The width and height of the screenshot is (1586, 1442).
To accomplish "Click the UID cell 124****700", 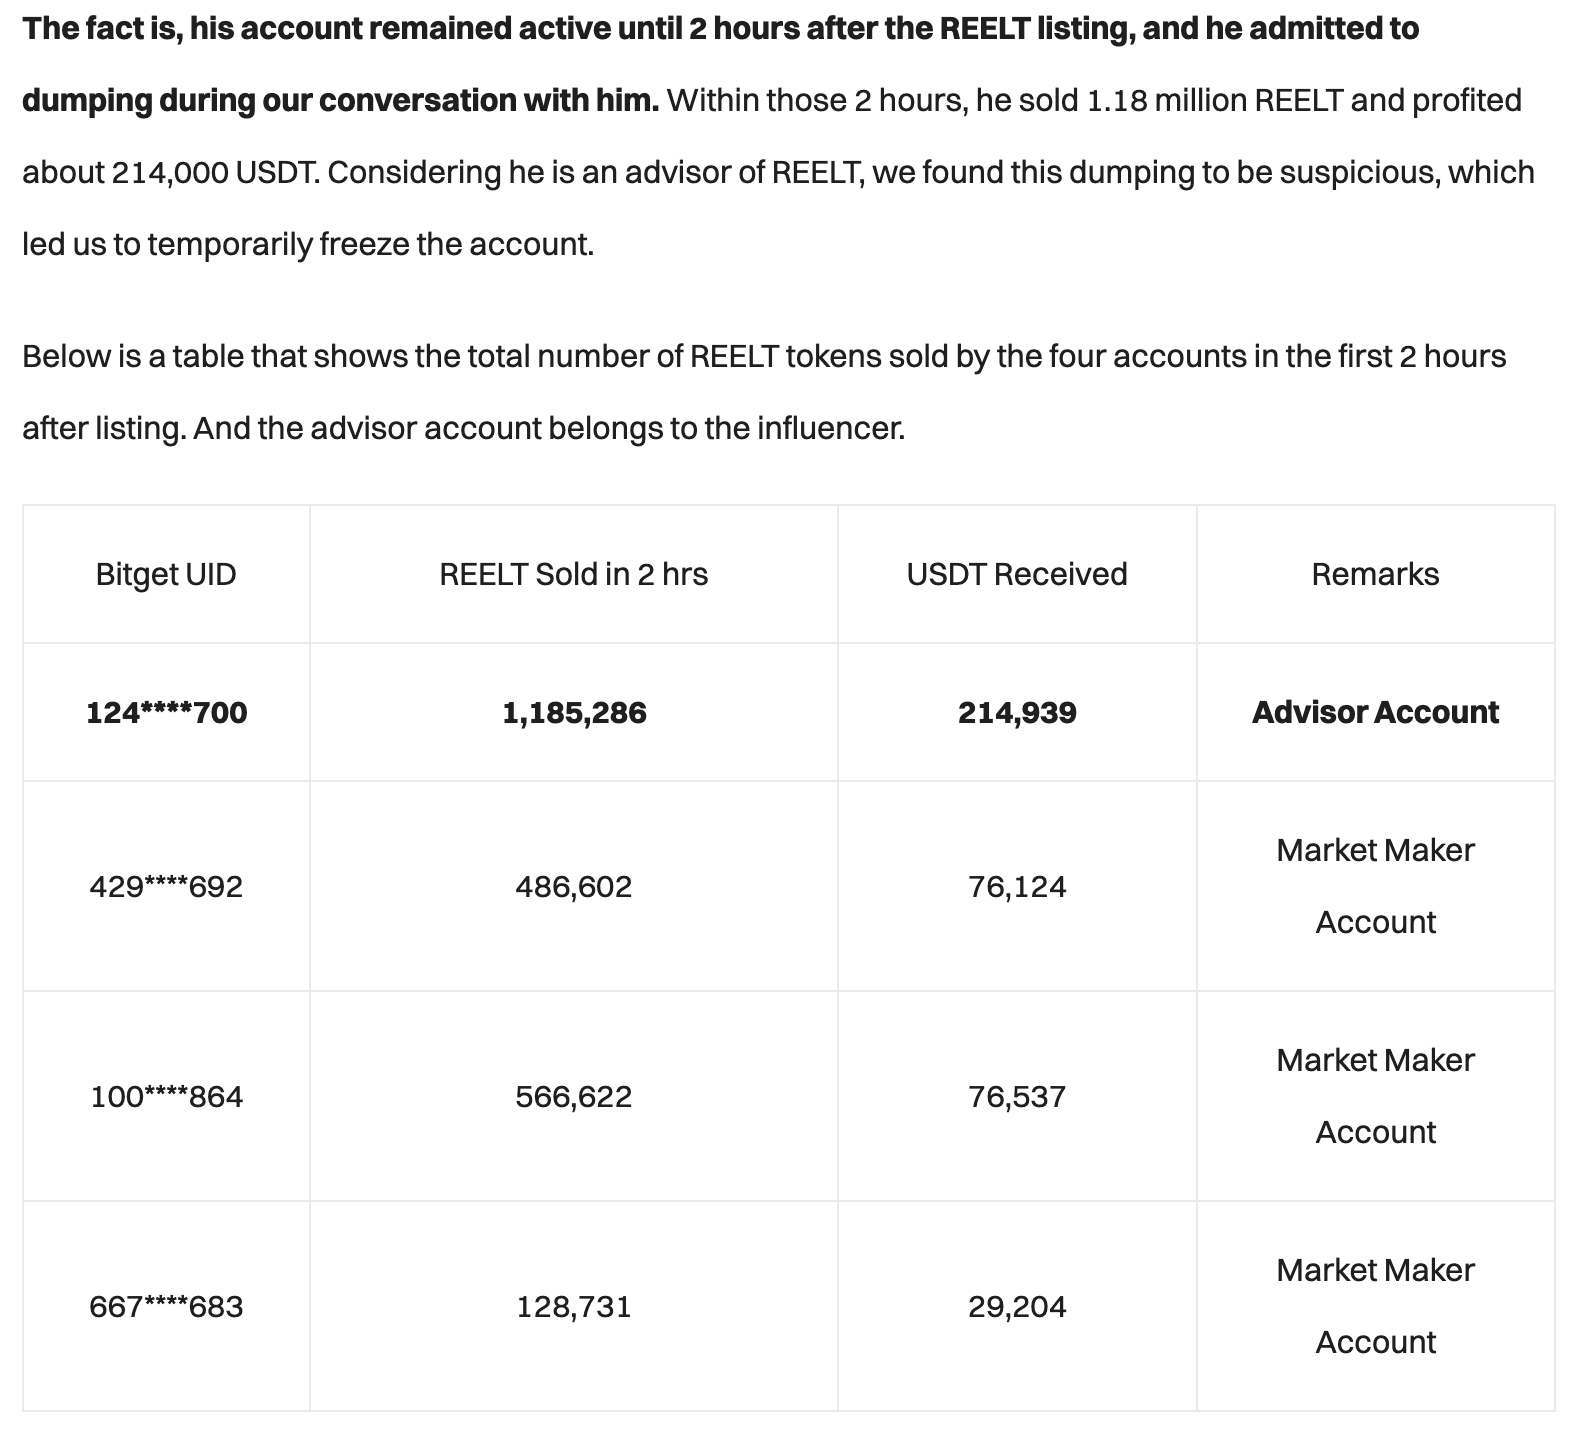I will click(166, 712).
